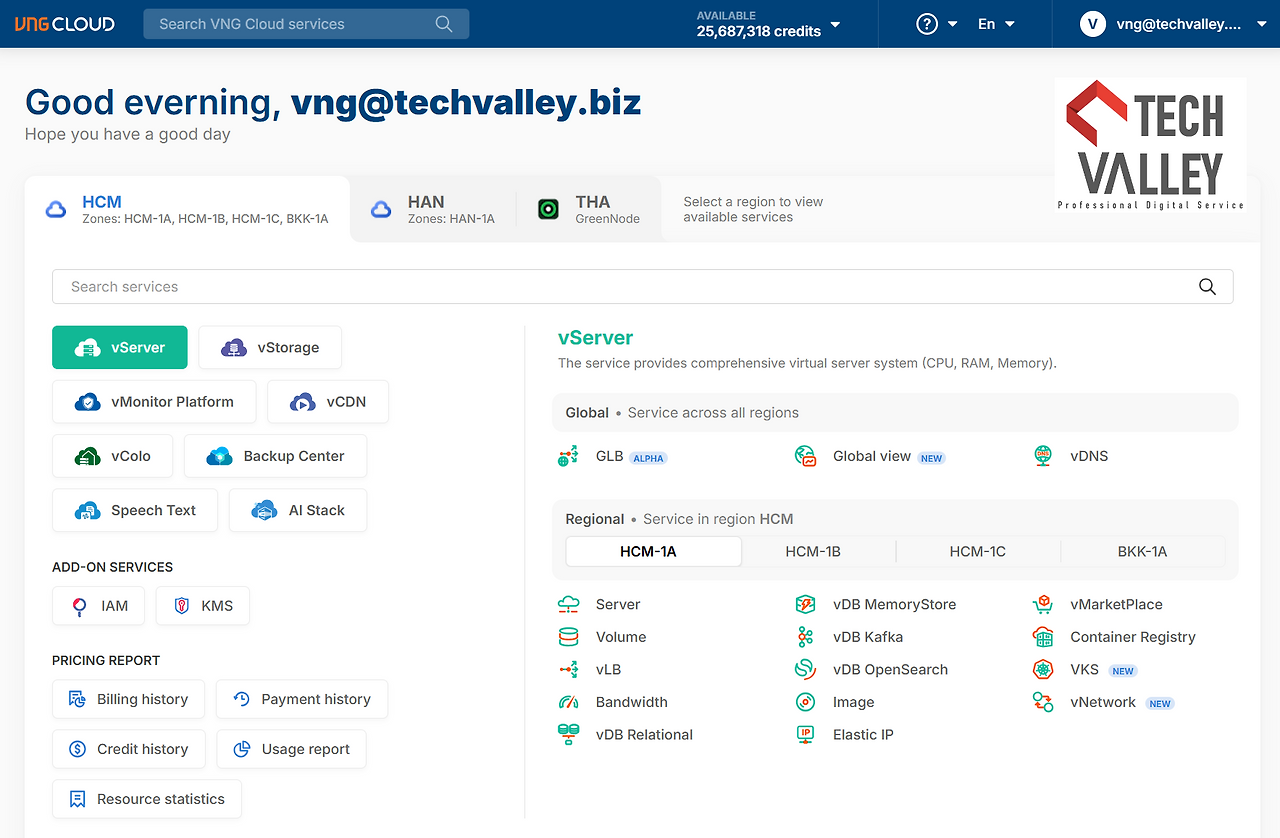Open the Global view link text
Screen dimensions: 1280x838
pyautogui.click(x=872, y=456)
